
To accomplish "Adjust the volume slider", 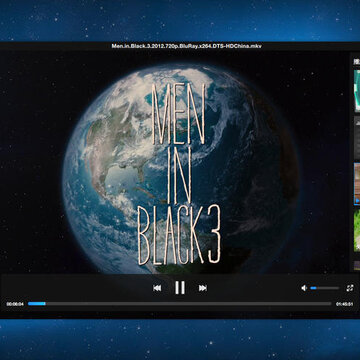I will [325, 288].
